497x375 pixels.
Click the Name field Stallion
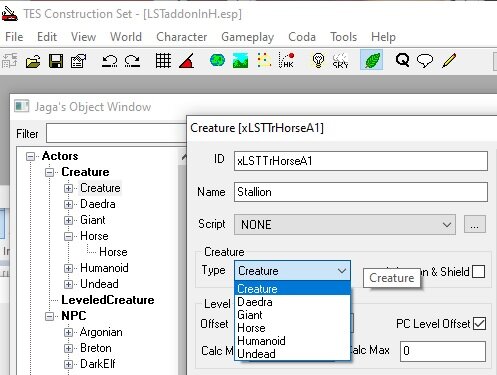(361, 192)
